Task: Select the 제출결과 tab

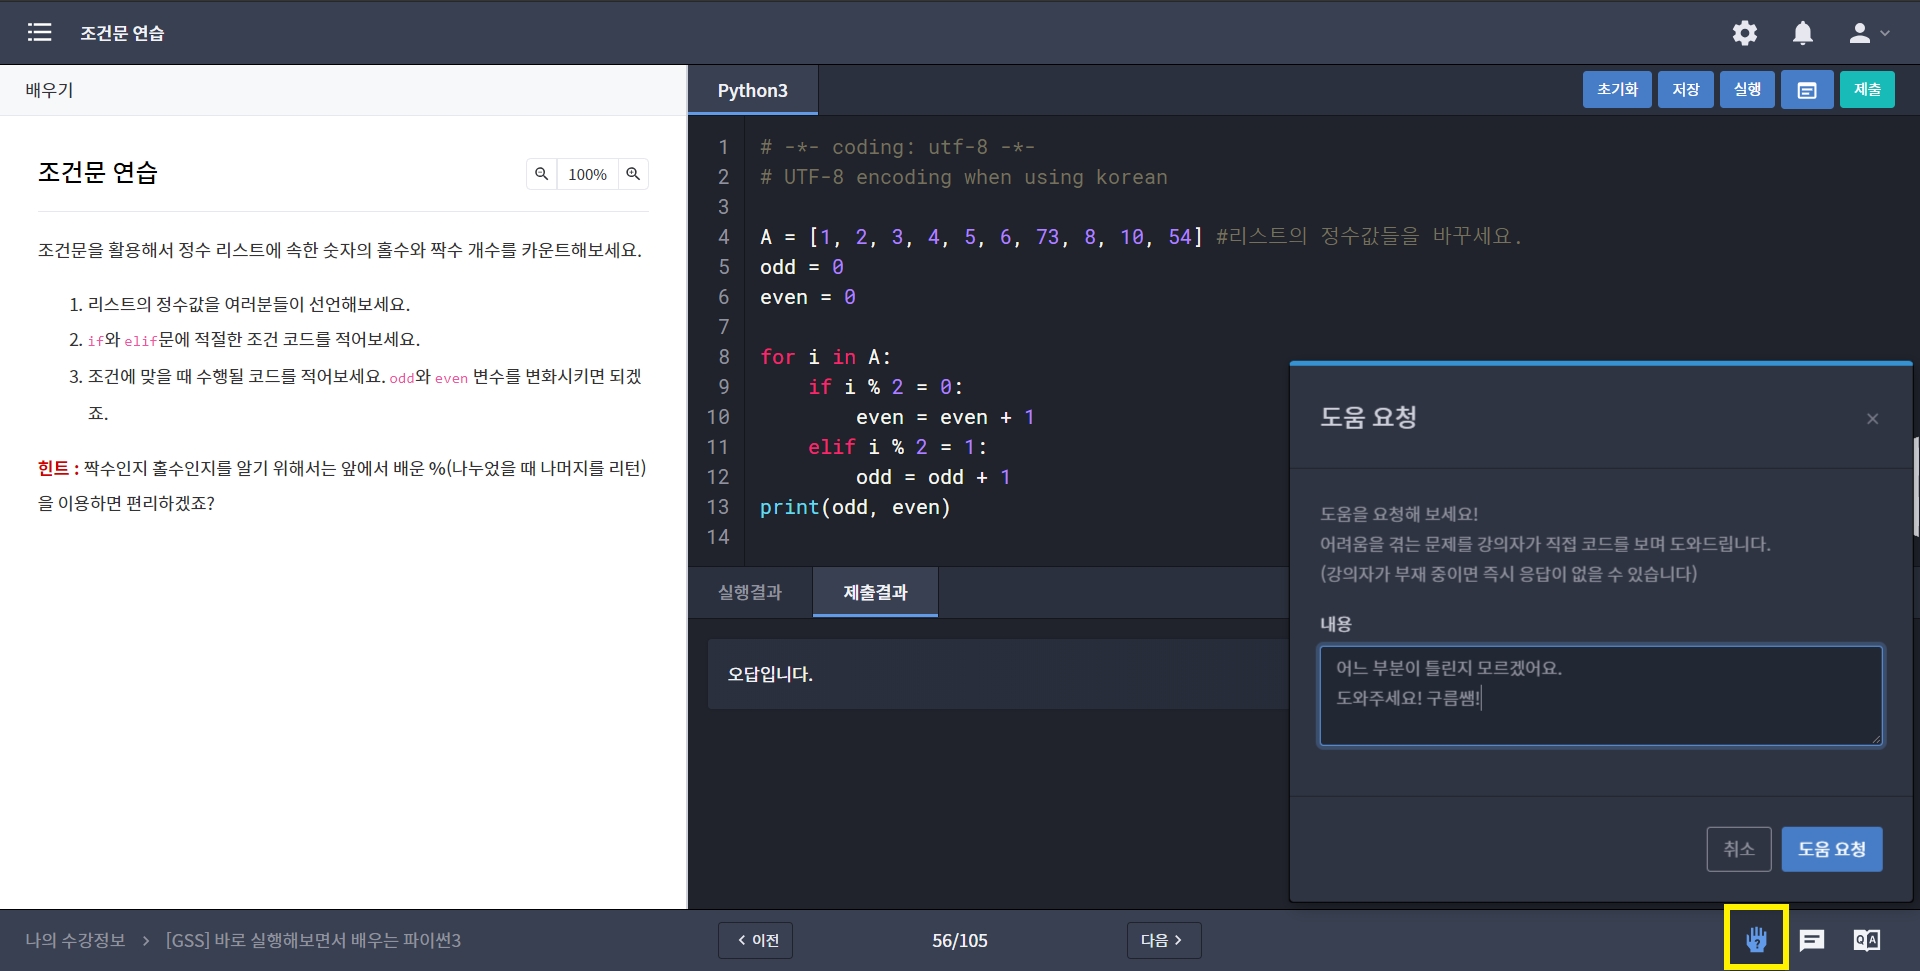Action: pos(875,592)
